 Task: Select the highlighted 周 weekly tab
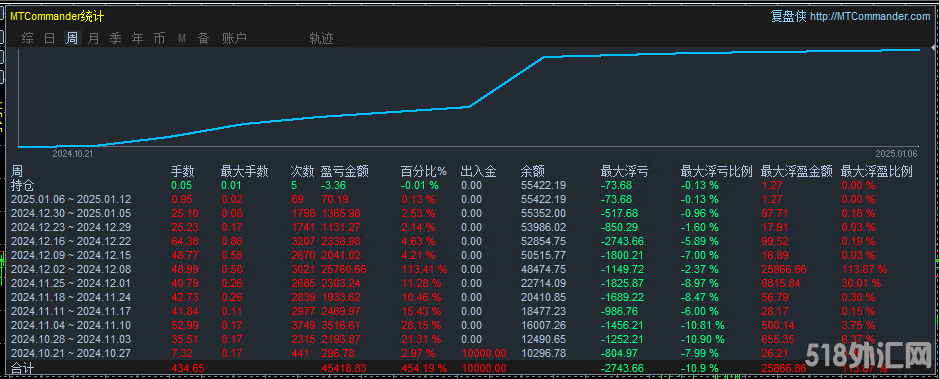point(72,38)
